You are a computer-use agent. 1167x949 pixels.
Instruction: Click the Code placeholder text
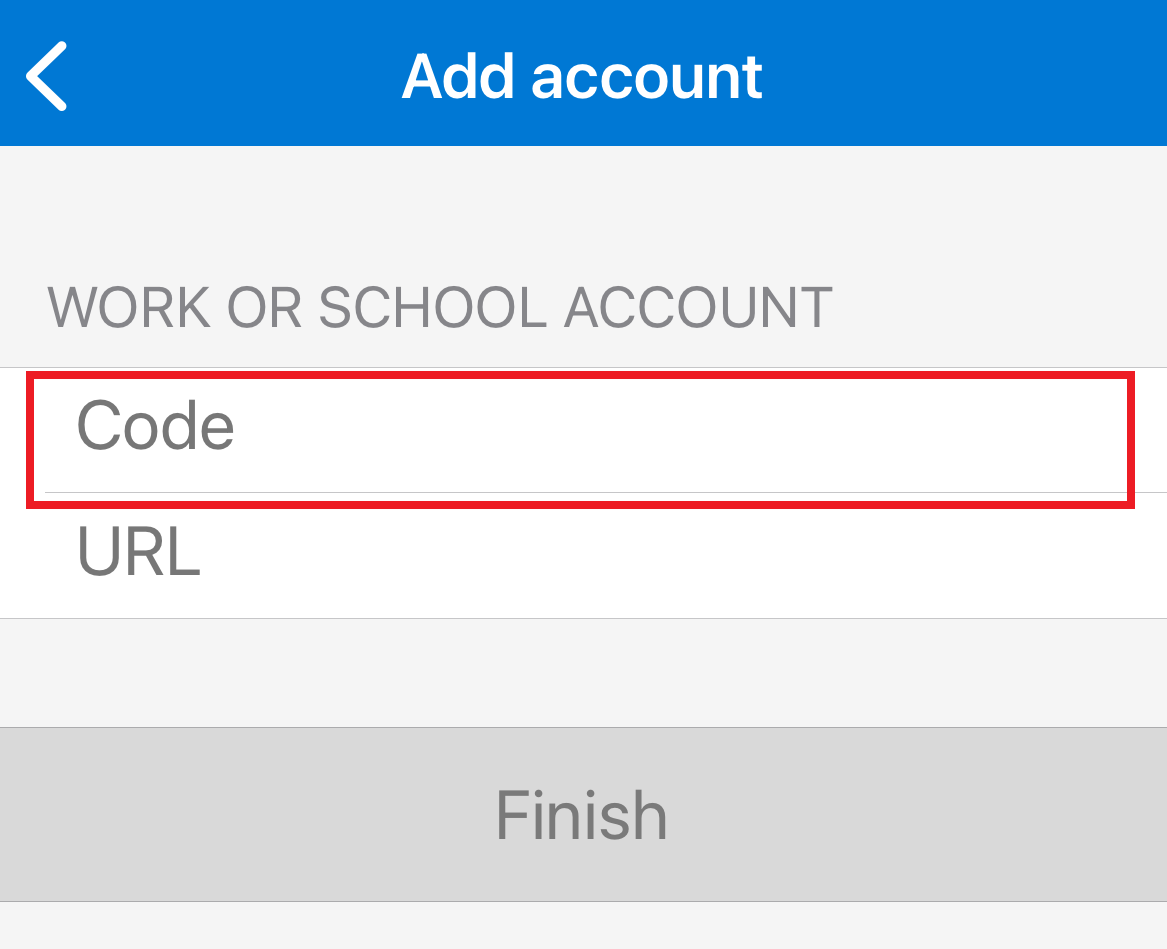[x=156, y=427]
